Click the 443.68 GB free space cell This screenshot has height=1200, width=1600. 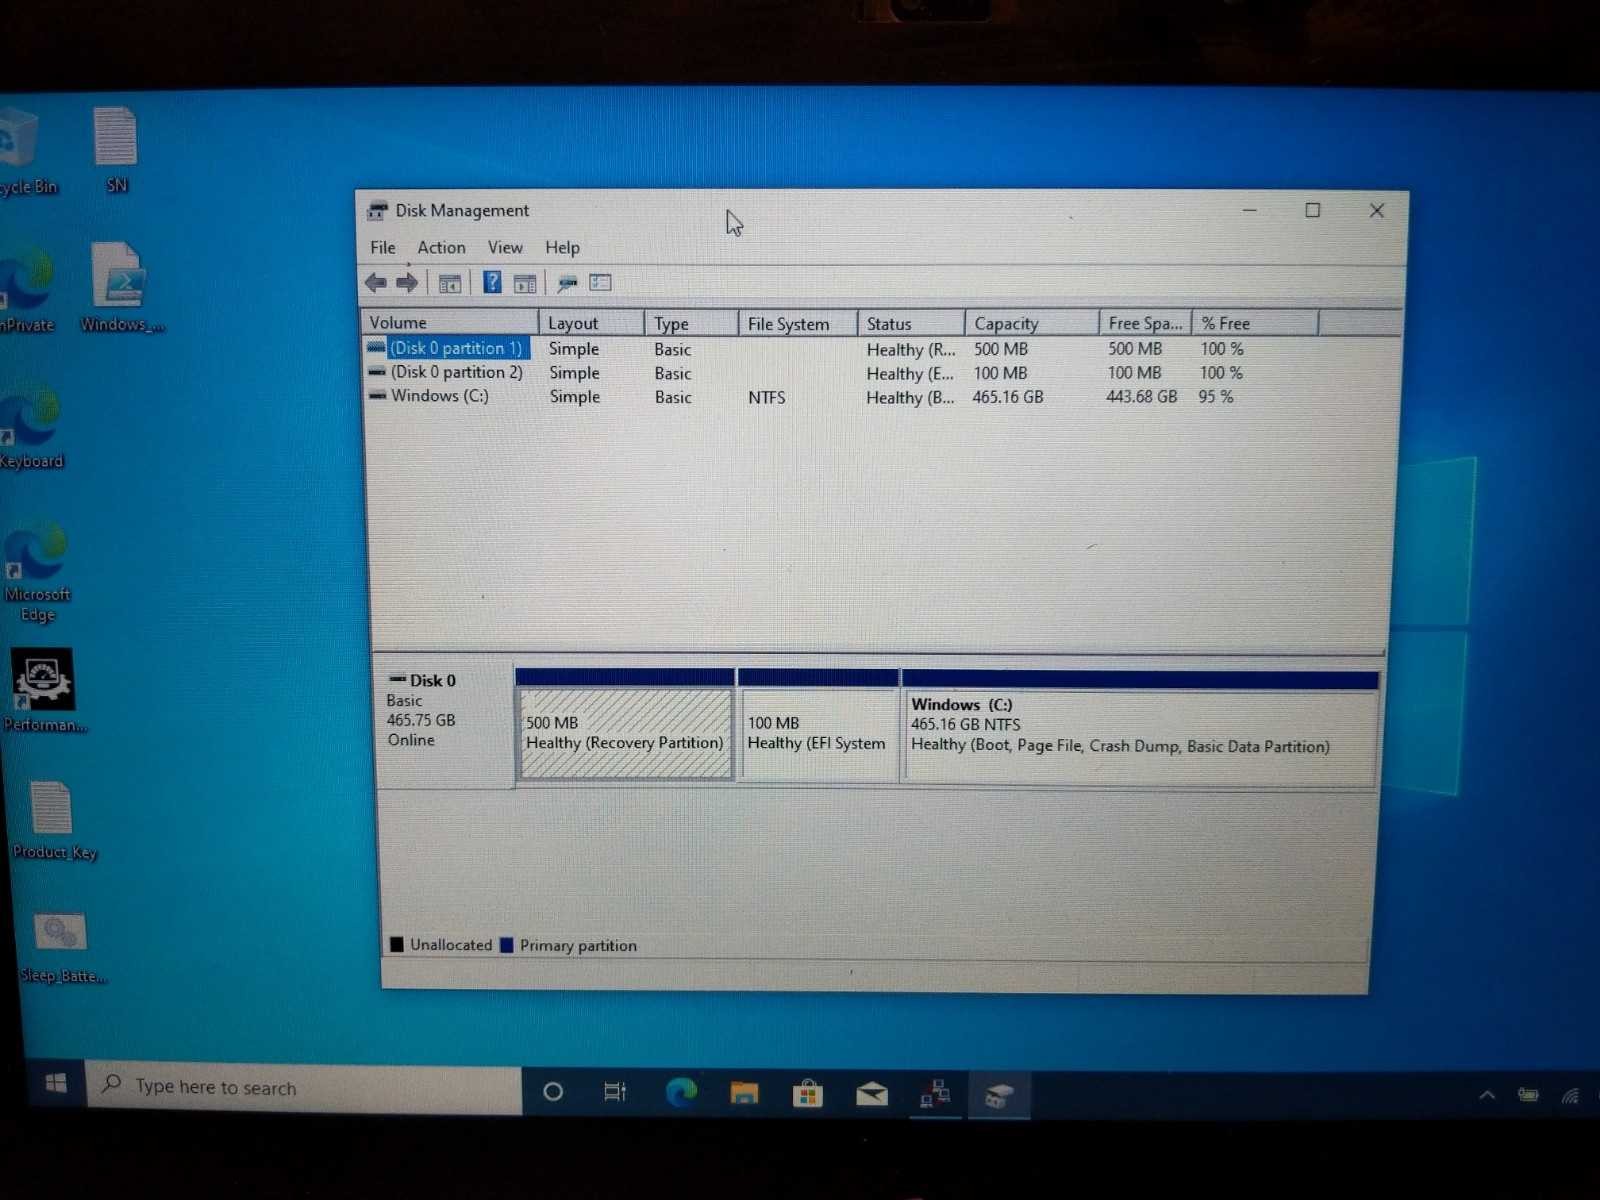pyautogui.click(x=1141, y=397)
